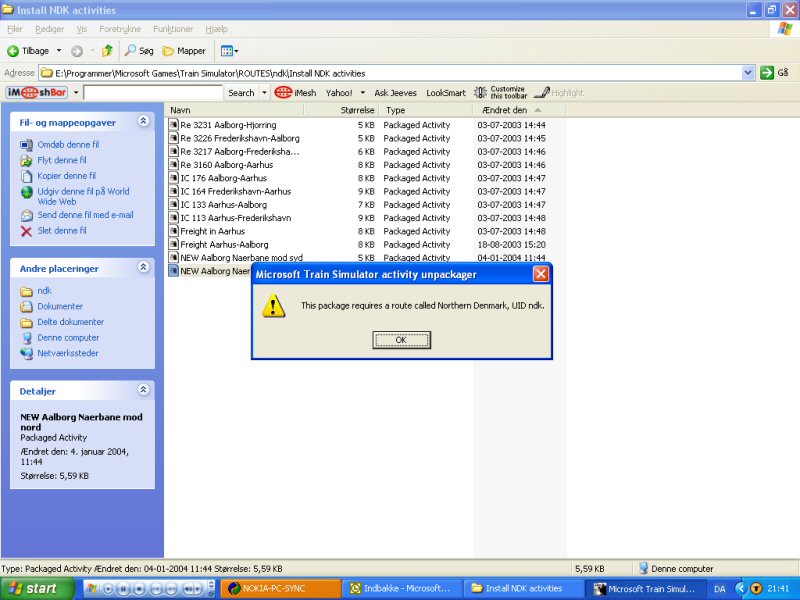The width and height of the screenshot is (800, 600).
Task: Click the green Tilbage back arrow
Action: (13, 51)
